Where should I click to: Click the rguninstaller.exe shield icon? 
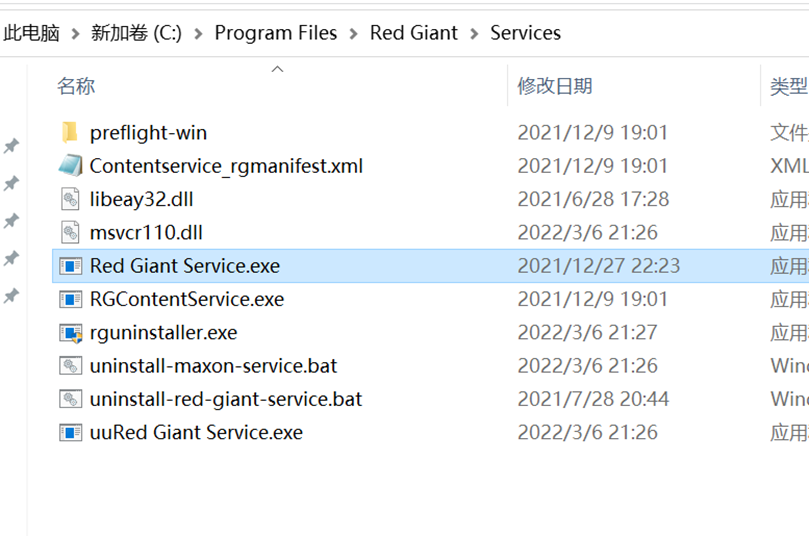coord(69,333)
